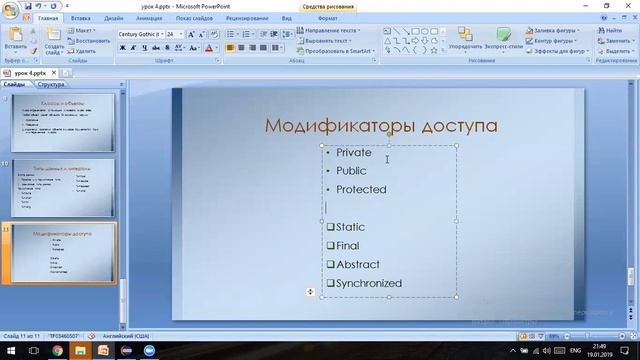Viewport: 640px width, 360px height.
Task: Decrease the font size with the A-down icon
Action: (202, 34)
